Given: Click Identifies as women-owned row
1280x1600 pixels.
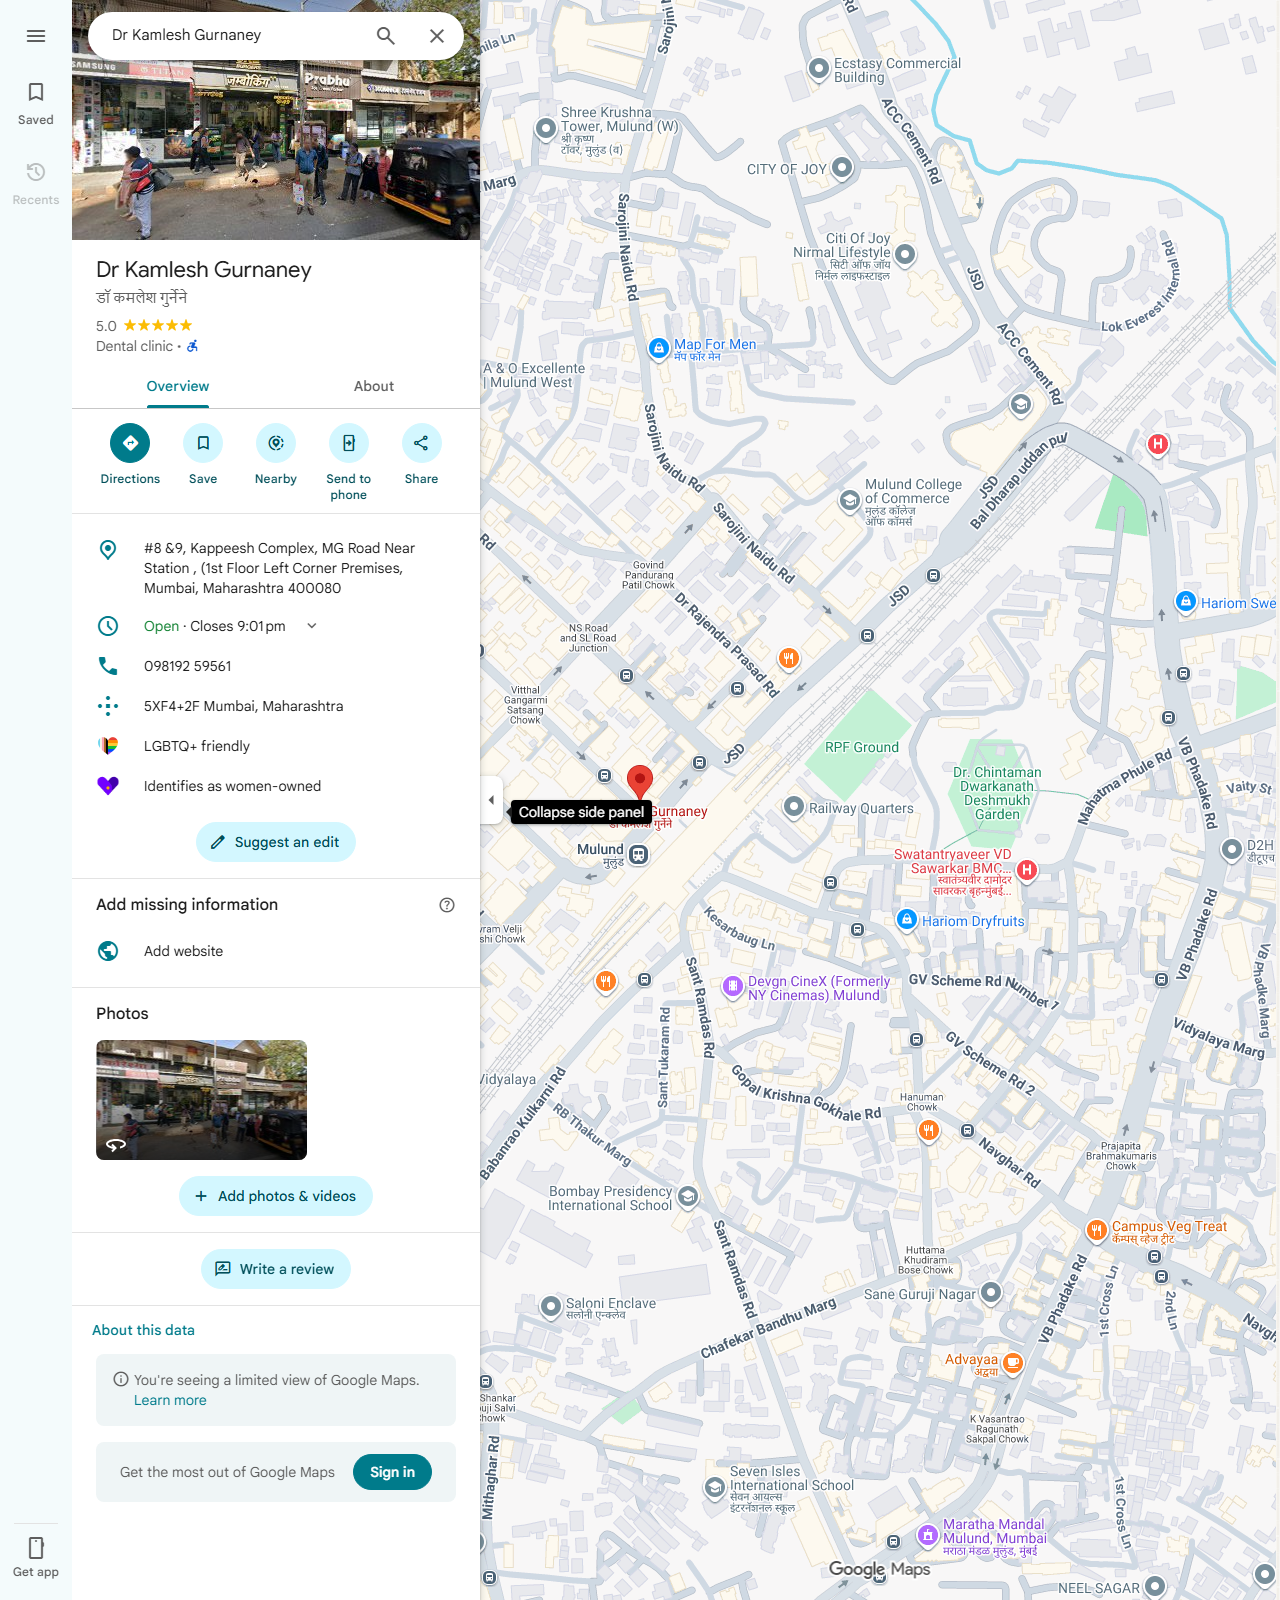Looking at the screenshot, I should [276, 786].
